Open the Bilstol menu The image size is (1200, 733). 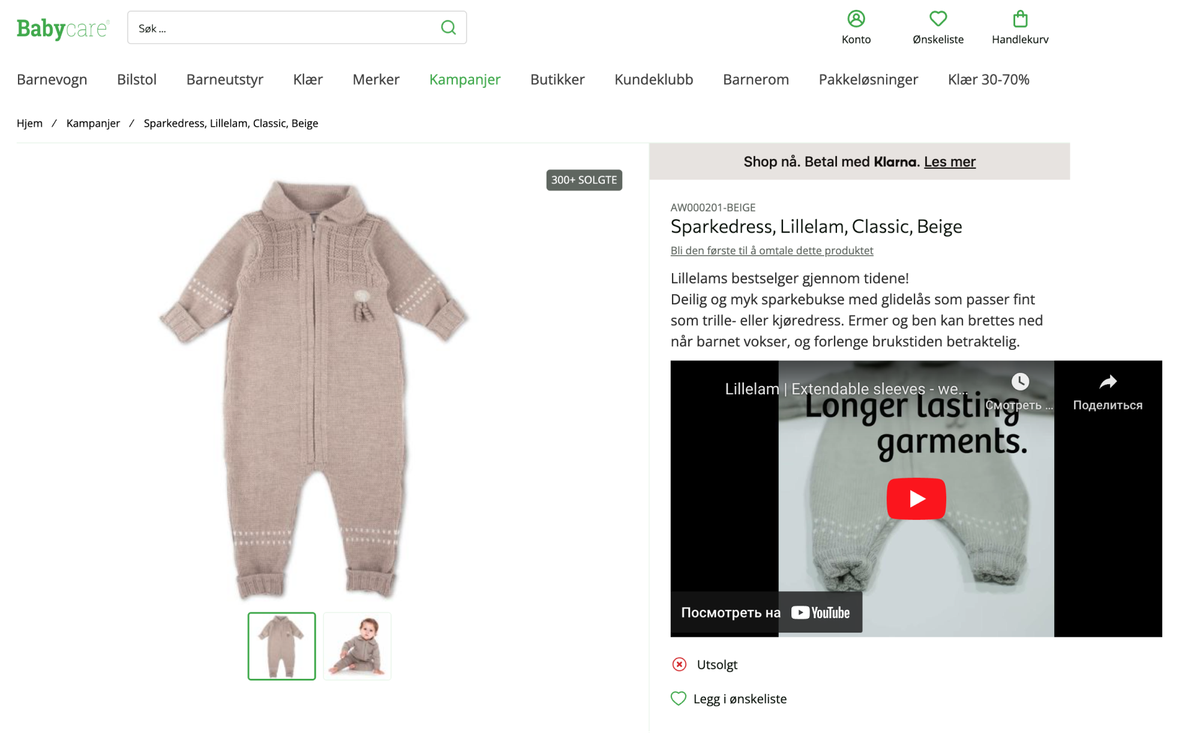pyautogui.click(x=137, y=79)
